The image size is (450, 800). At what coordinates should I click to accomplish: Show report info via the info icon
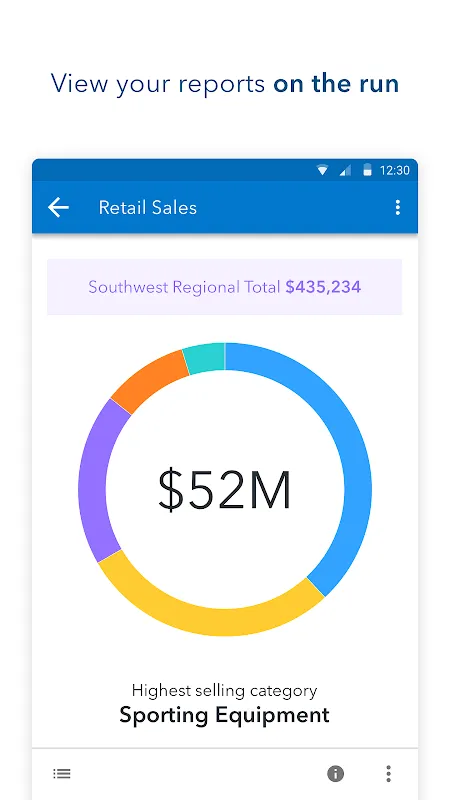[335, 774]
